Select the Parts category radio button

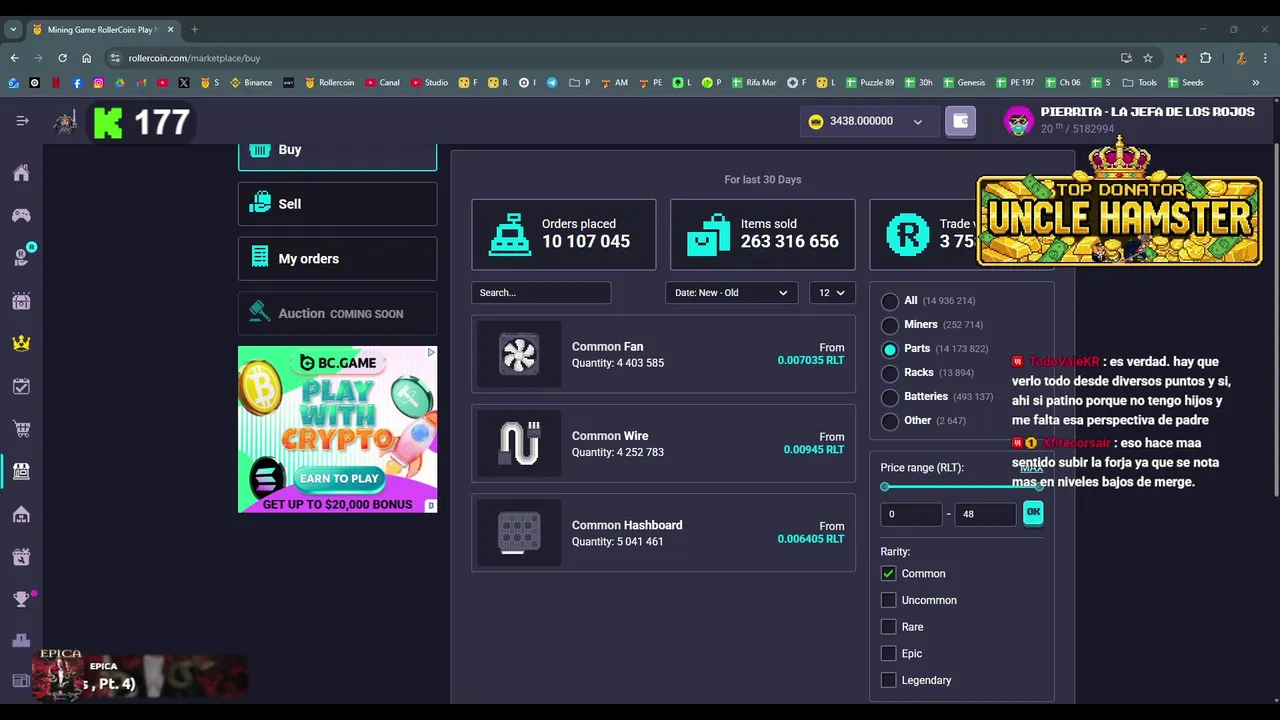pyautogui.click(x=890, y=349)
